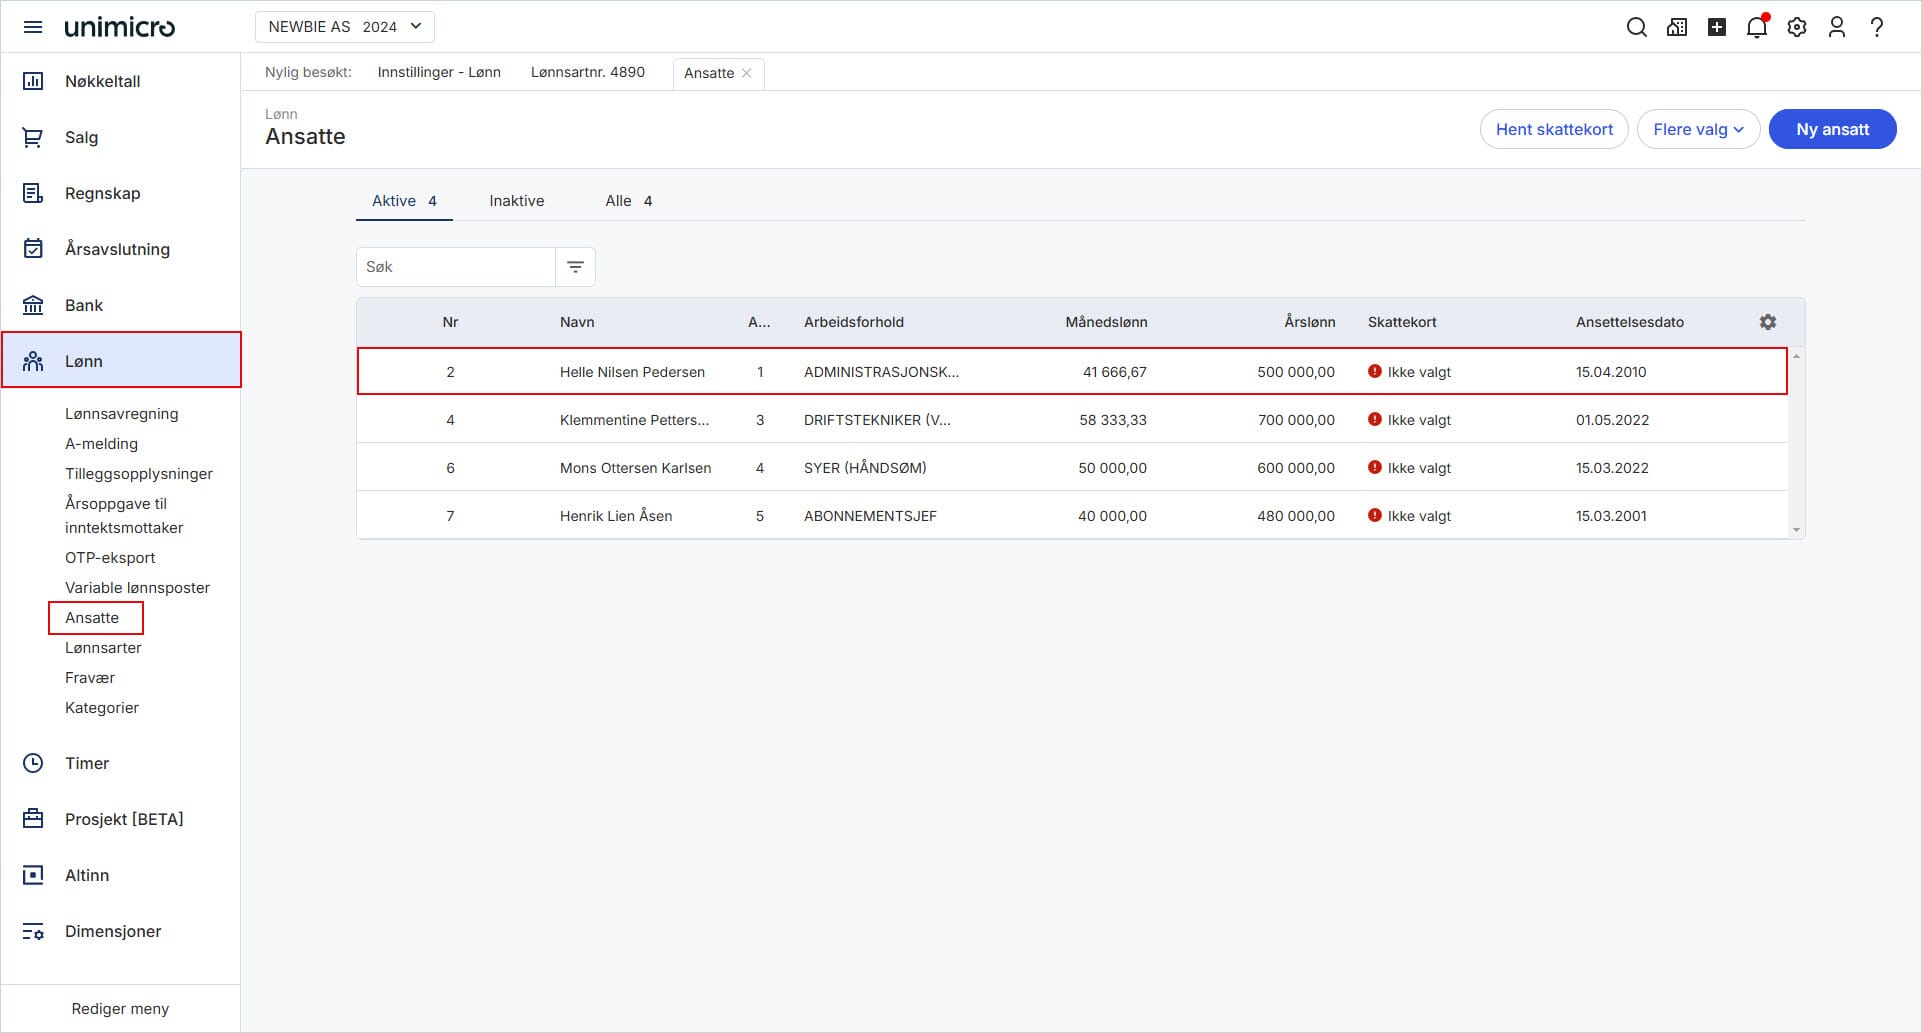This screenshot has height=1033, width=1922.
Task: Click the ABONNEMENTSJEF cell
Action: point(870,516)
